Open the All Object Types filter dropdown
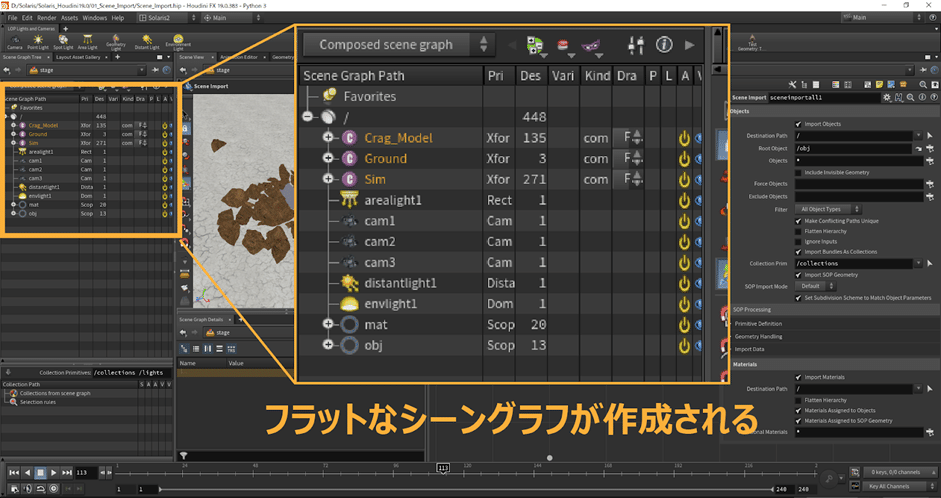941x498 pixels. pos(828,209)
